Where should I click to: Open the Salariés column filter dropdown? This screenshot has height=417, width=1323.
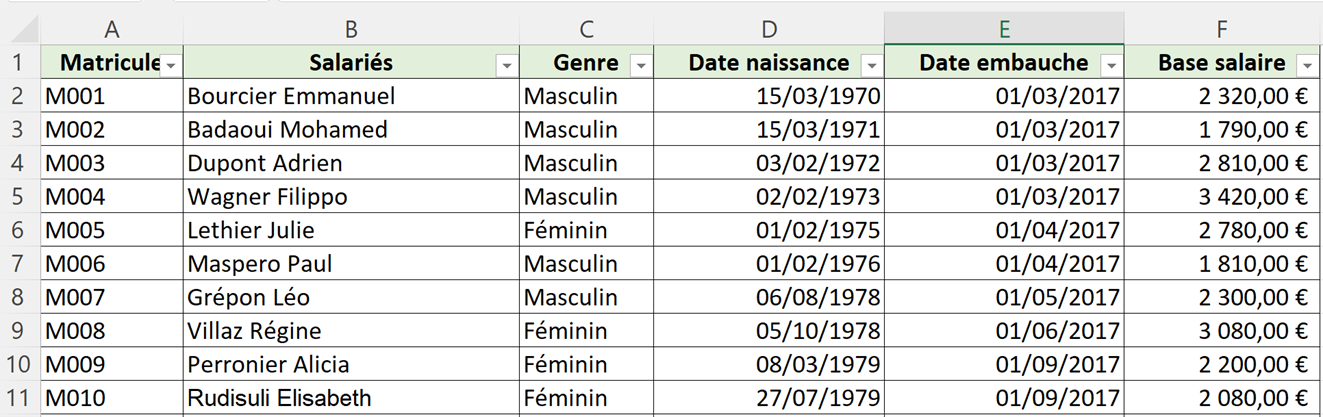click(x=507, y=66)
